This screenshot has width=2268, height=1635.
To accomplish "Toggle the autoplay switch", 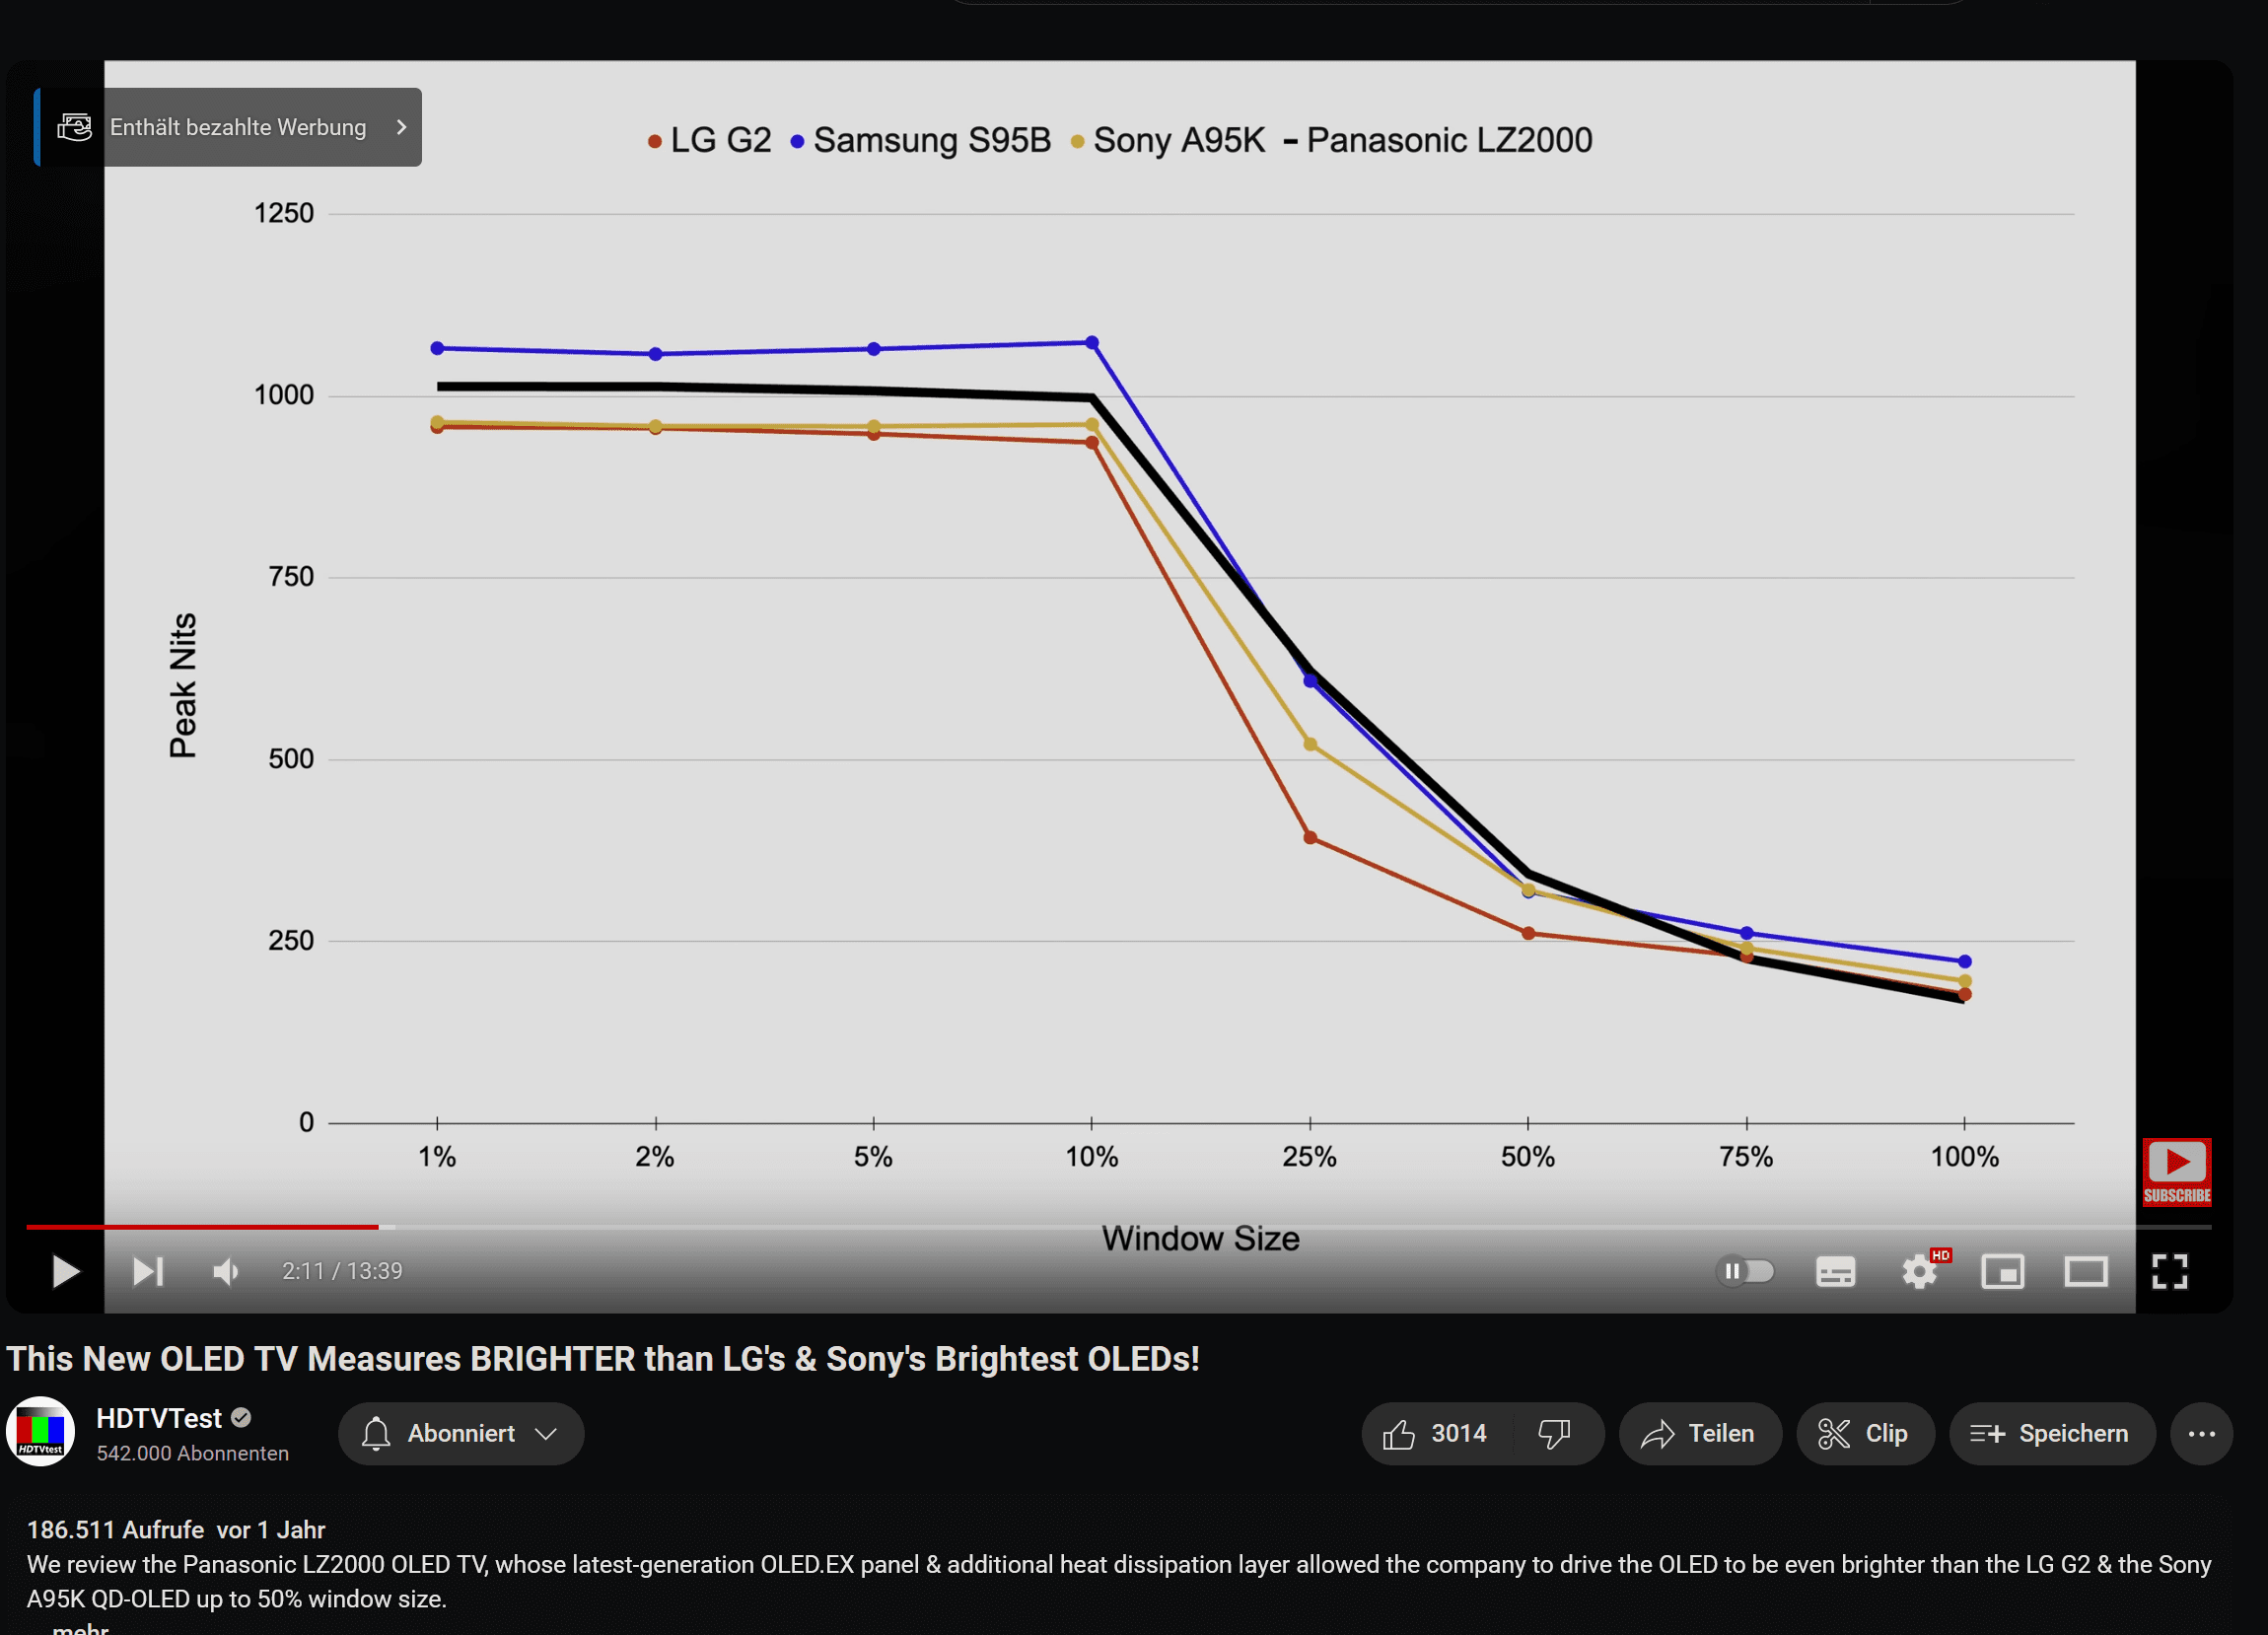I will 1745,1271.
